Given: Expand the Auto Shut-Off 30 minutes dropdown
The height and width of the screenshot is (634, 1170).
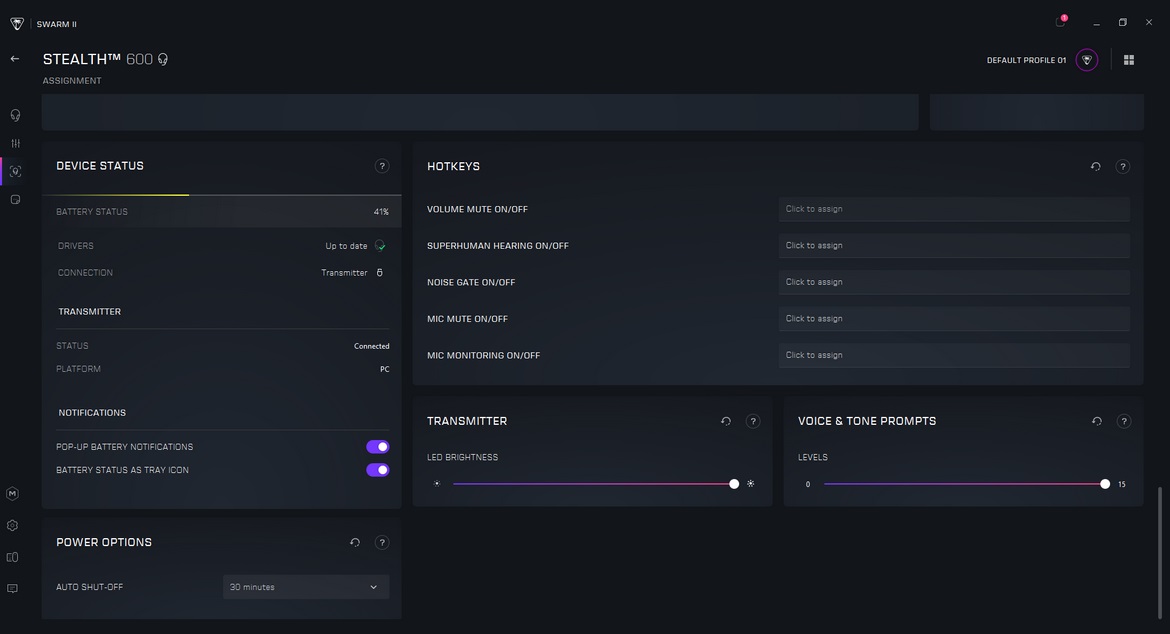Looking at the screenshot, I should coord(306,587).
